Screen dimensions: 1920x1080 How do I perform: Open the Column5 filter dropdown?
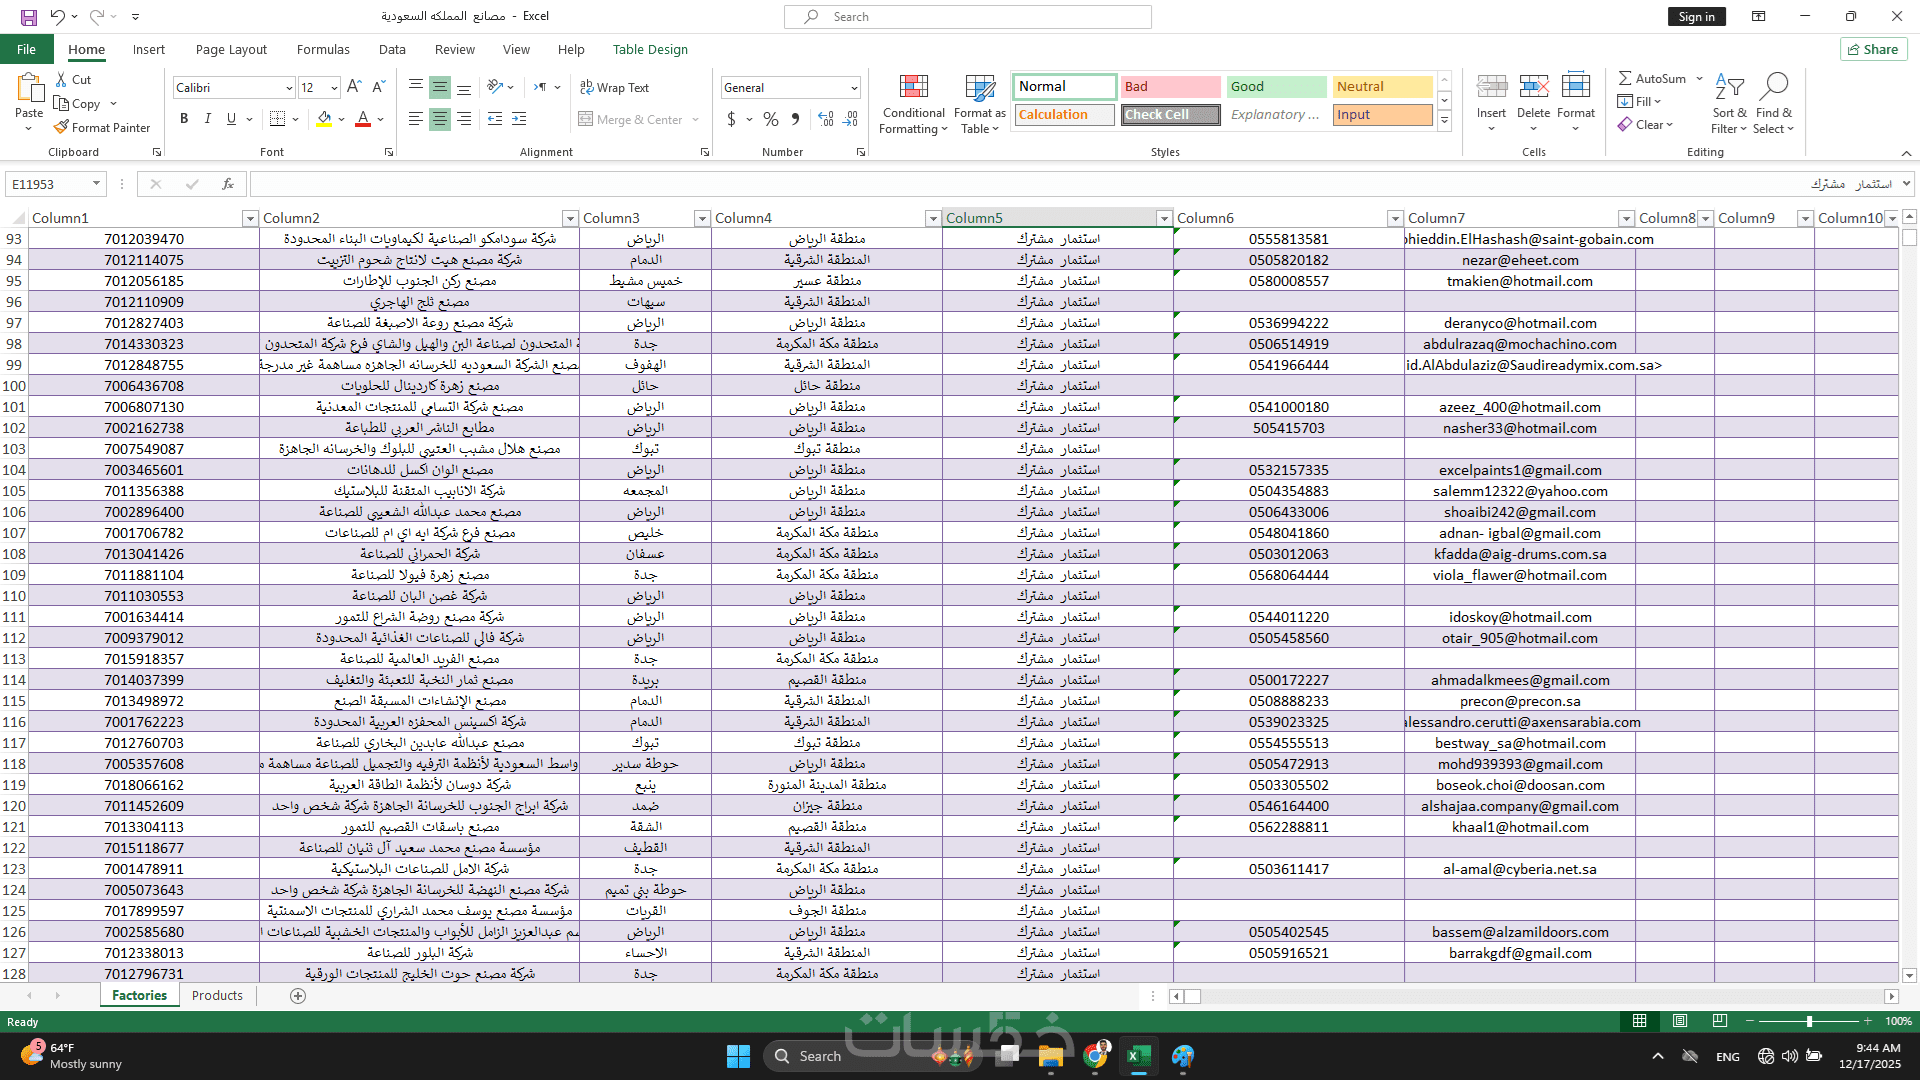click(x=1163, y=218)
